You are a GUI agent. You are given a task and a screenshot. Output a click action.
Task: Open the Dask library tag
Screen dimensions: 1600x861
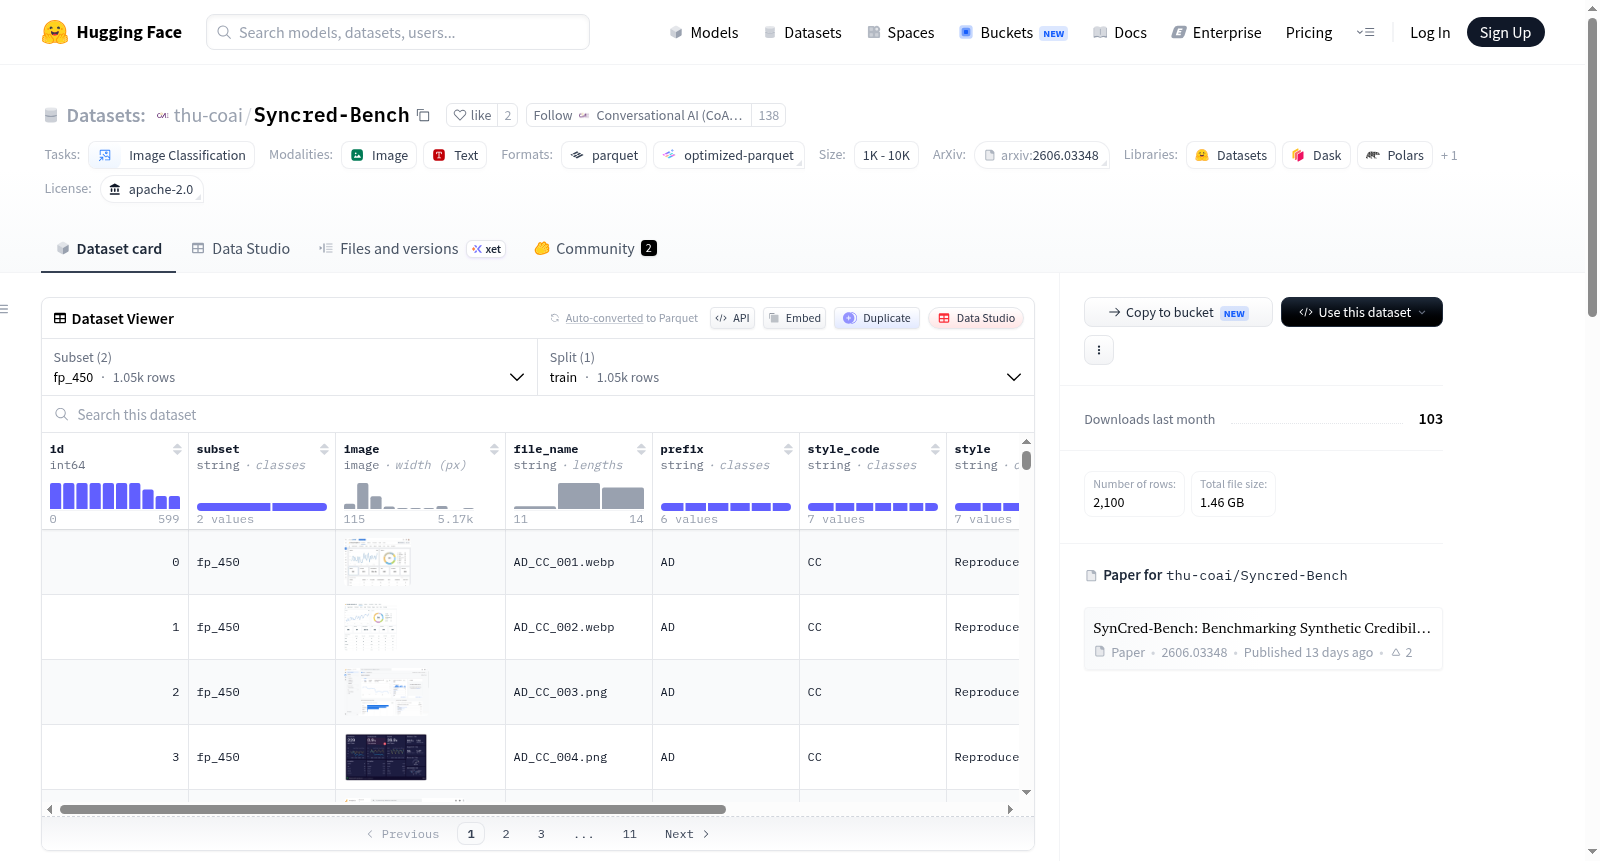tap(1316, 155)
